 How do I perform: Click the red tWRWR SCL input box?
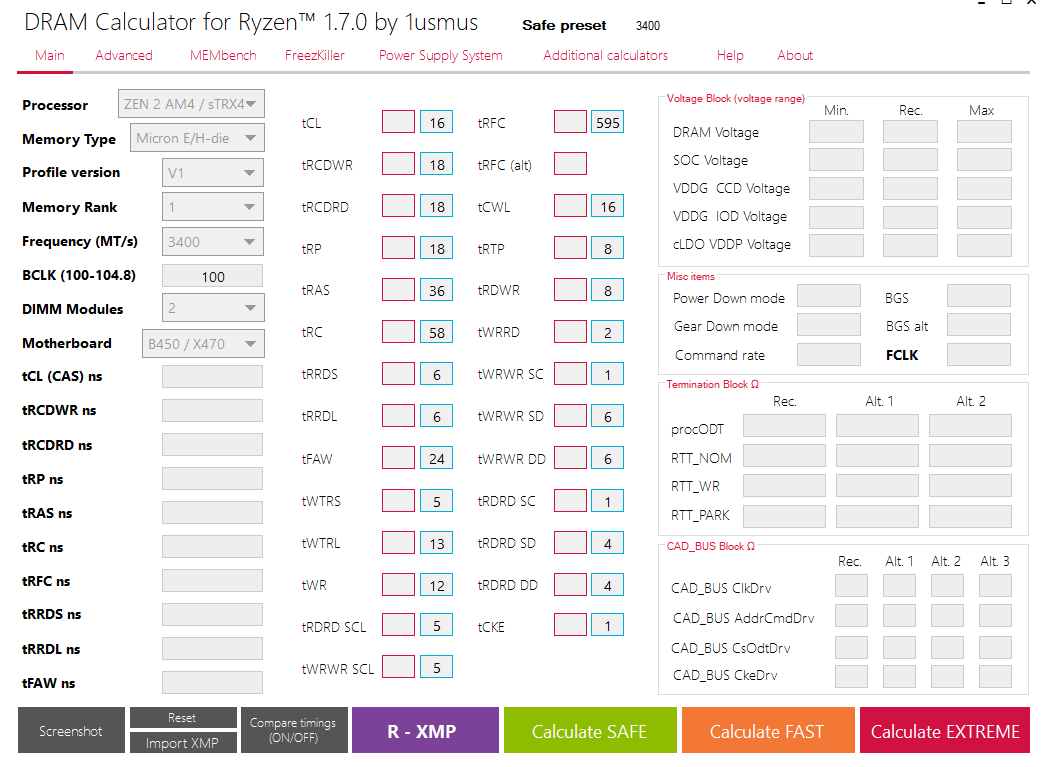(x=398, y=667)
